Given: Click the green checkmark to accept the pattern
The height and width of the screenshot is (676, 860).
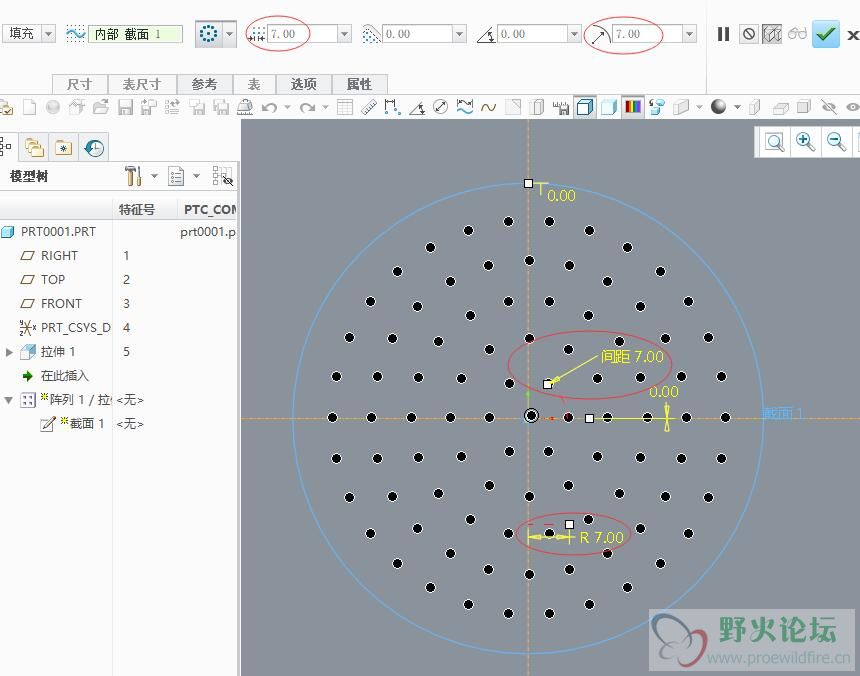Looking at the screenshot, I should (825, 34).
